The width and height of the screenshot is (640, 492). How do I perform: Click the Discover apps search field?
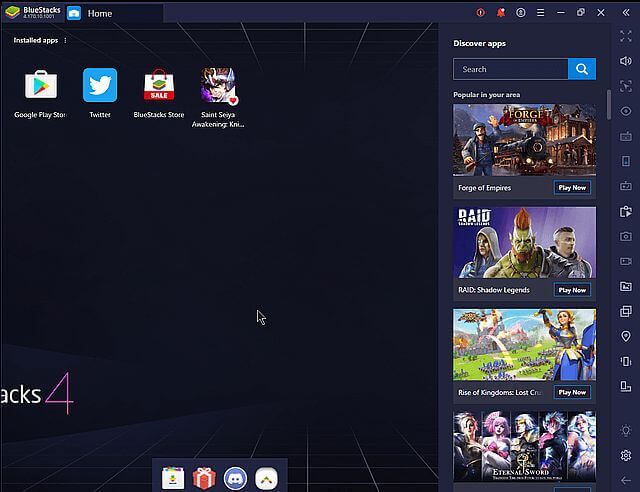click(510, 69)
